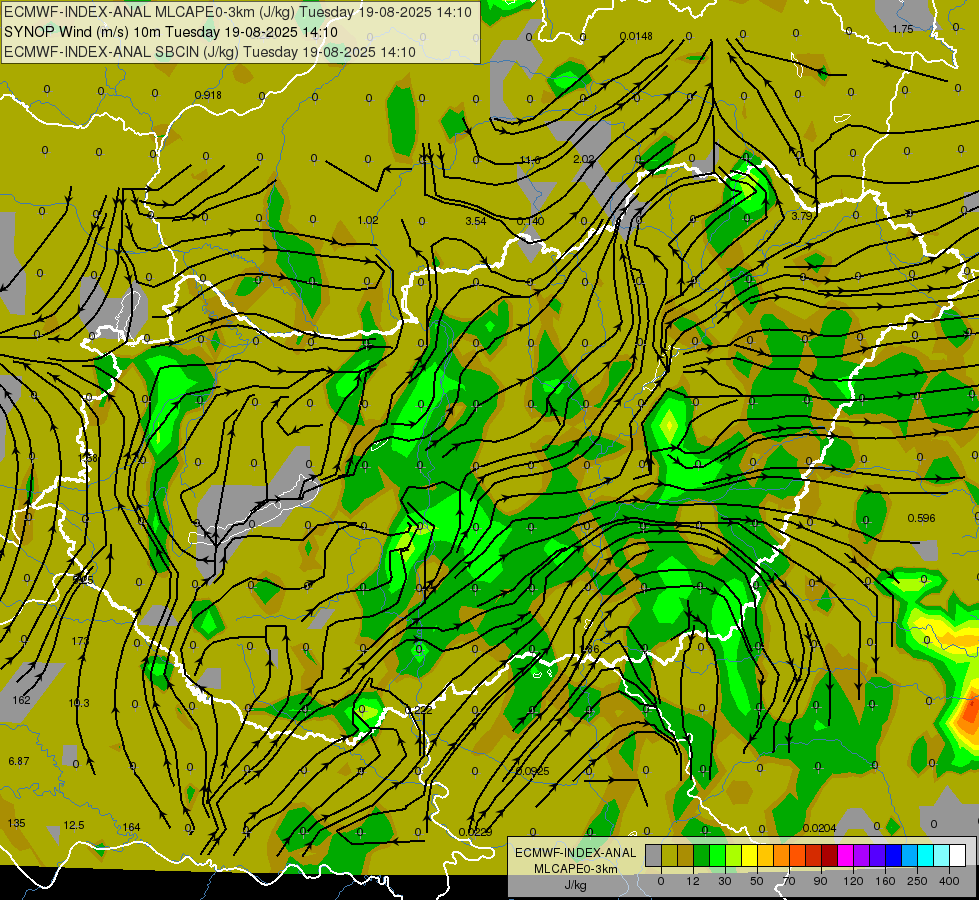This screenshot has width=979, height=900.
Task: Click the legend tick label 250
Action: [917, 881]
